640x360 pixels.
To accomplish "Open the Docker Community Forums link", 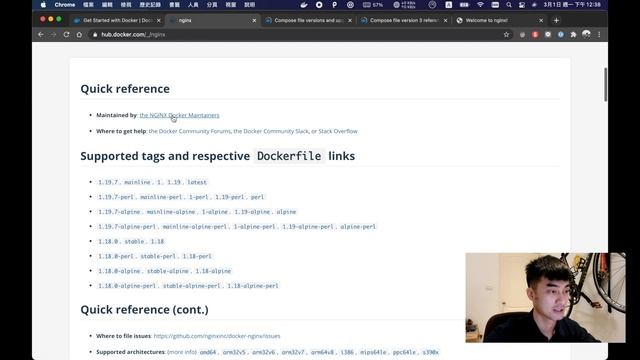I will (190, 131).
